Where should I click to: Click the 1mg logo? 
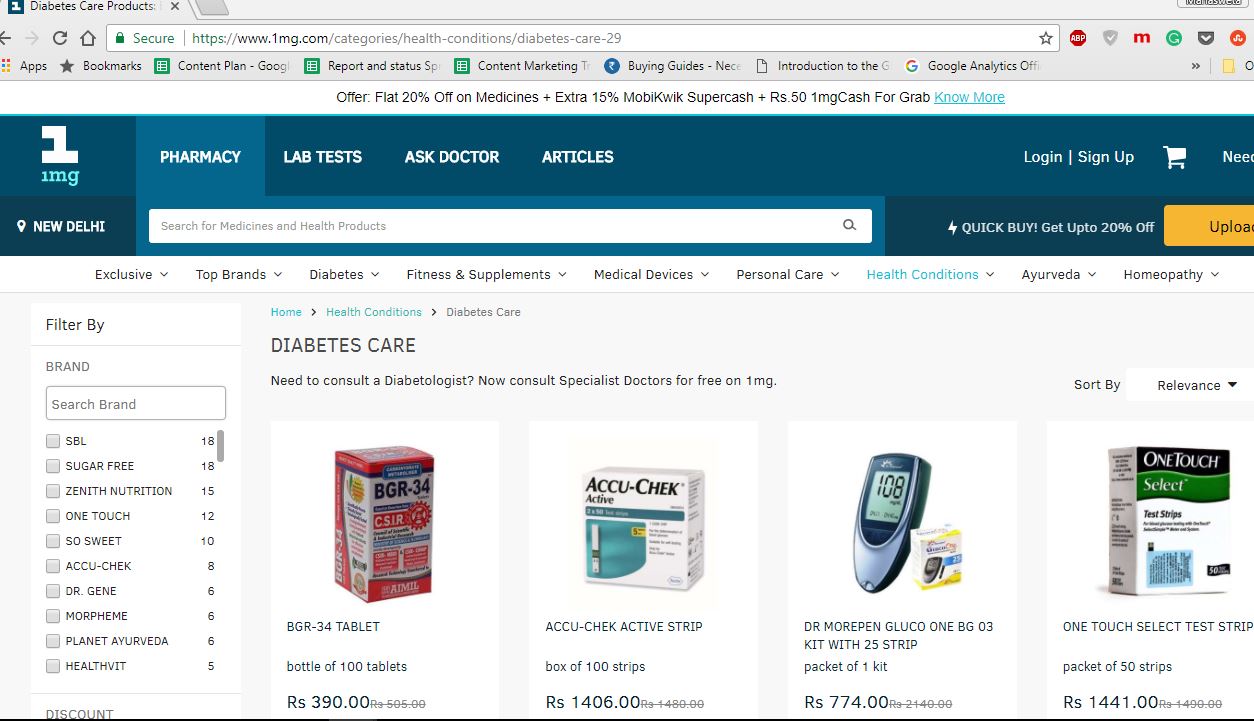[60, 155]
